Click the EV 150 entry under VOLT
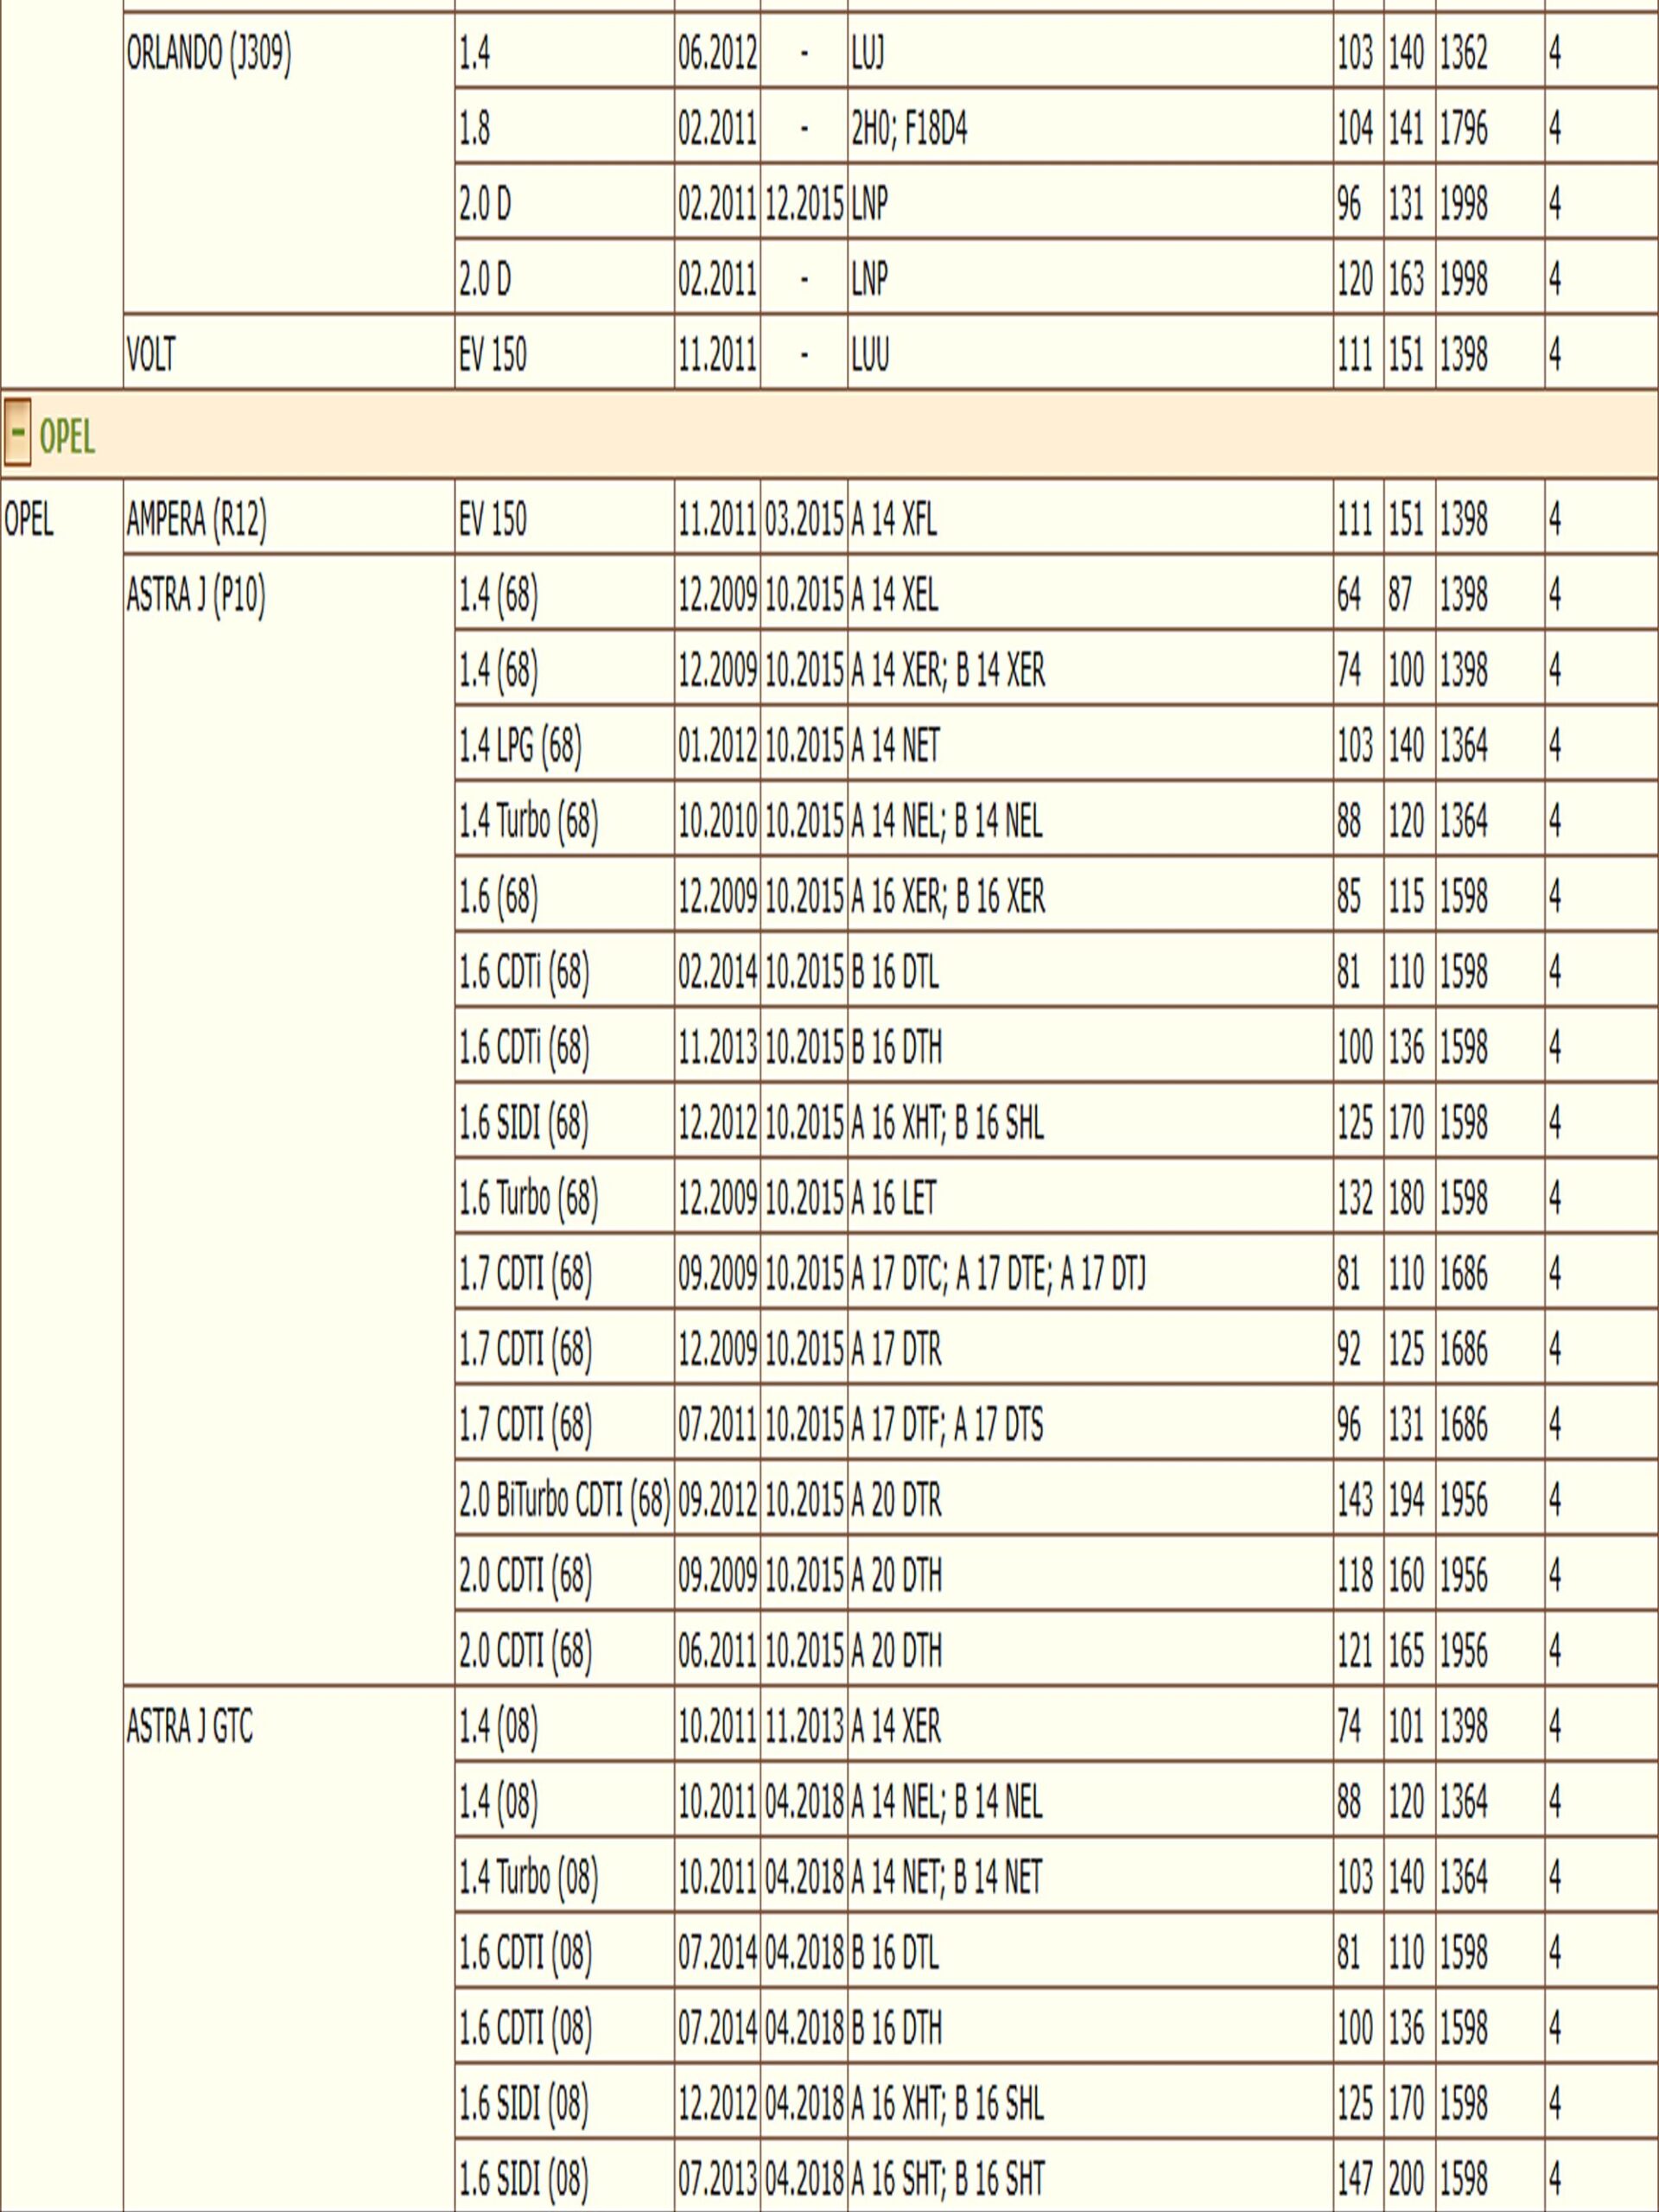Image resolution: width=1659 pixels, height=2212 pixels. [492, 354]
